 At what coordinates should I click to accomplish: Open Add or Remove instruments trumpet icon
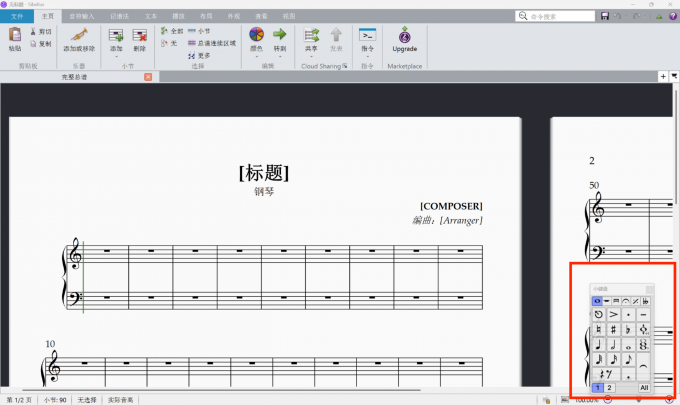(x=79, y=35)
